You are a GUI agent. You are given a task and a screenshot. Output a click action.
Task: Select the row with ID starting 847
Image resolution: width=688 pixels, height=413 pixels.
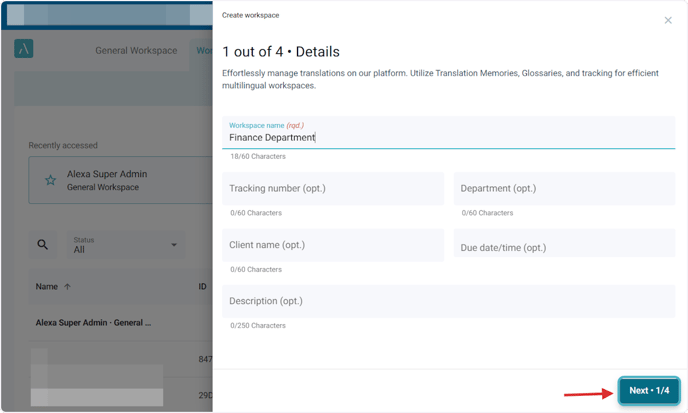120,359
